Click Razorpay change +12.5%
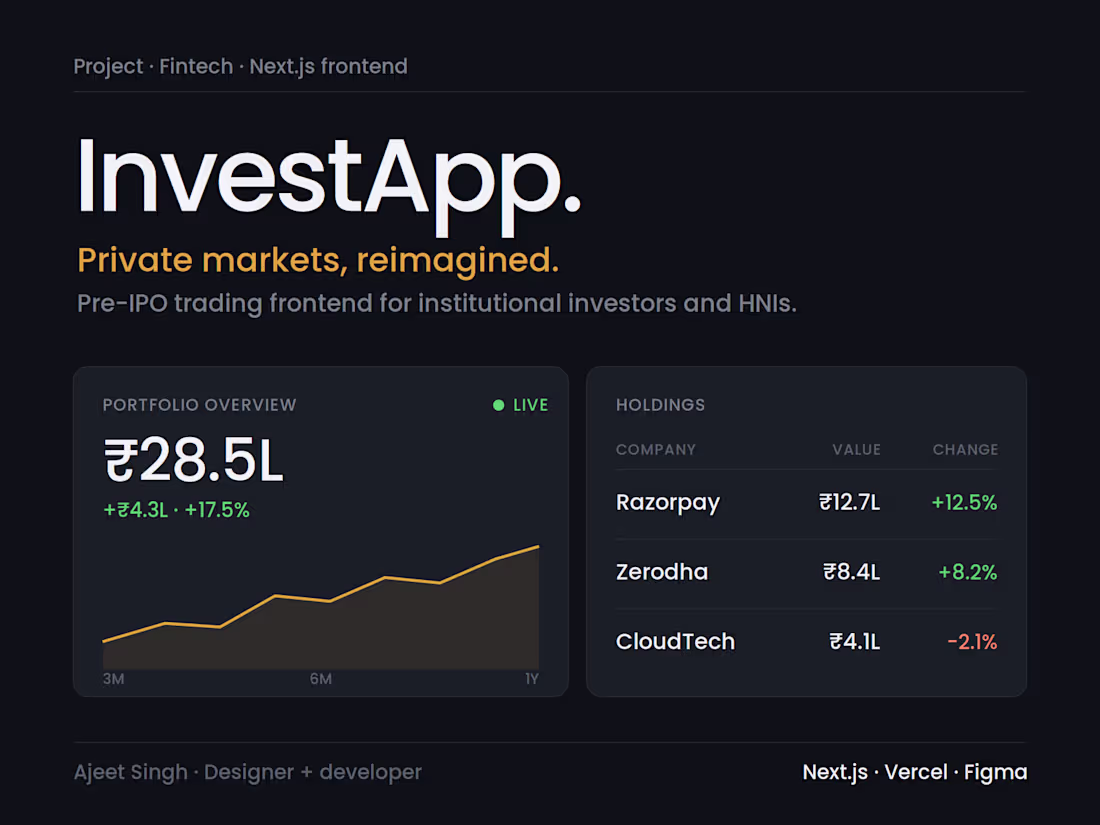The width and height of the screenshot is (1100, 825). pyautogui.click(x=964, y=502)
